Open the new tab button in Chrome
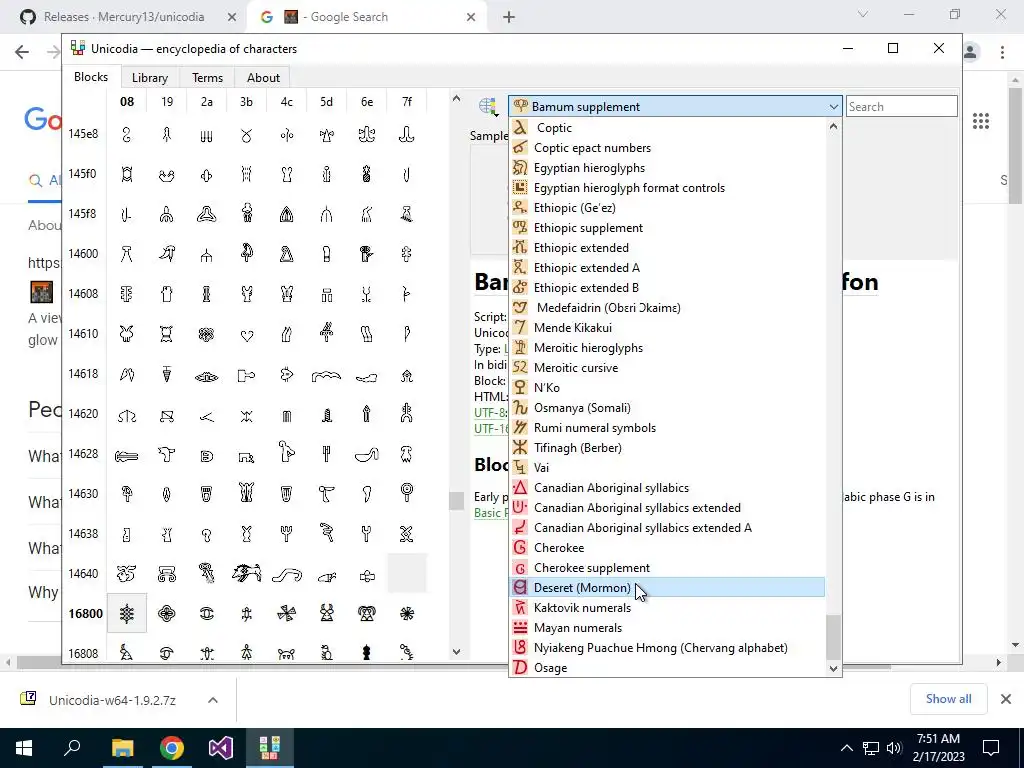The width and height of the screenshot is (1024, 768). point(509,17)
